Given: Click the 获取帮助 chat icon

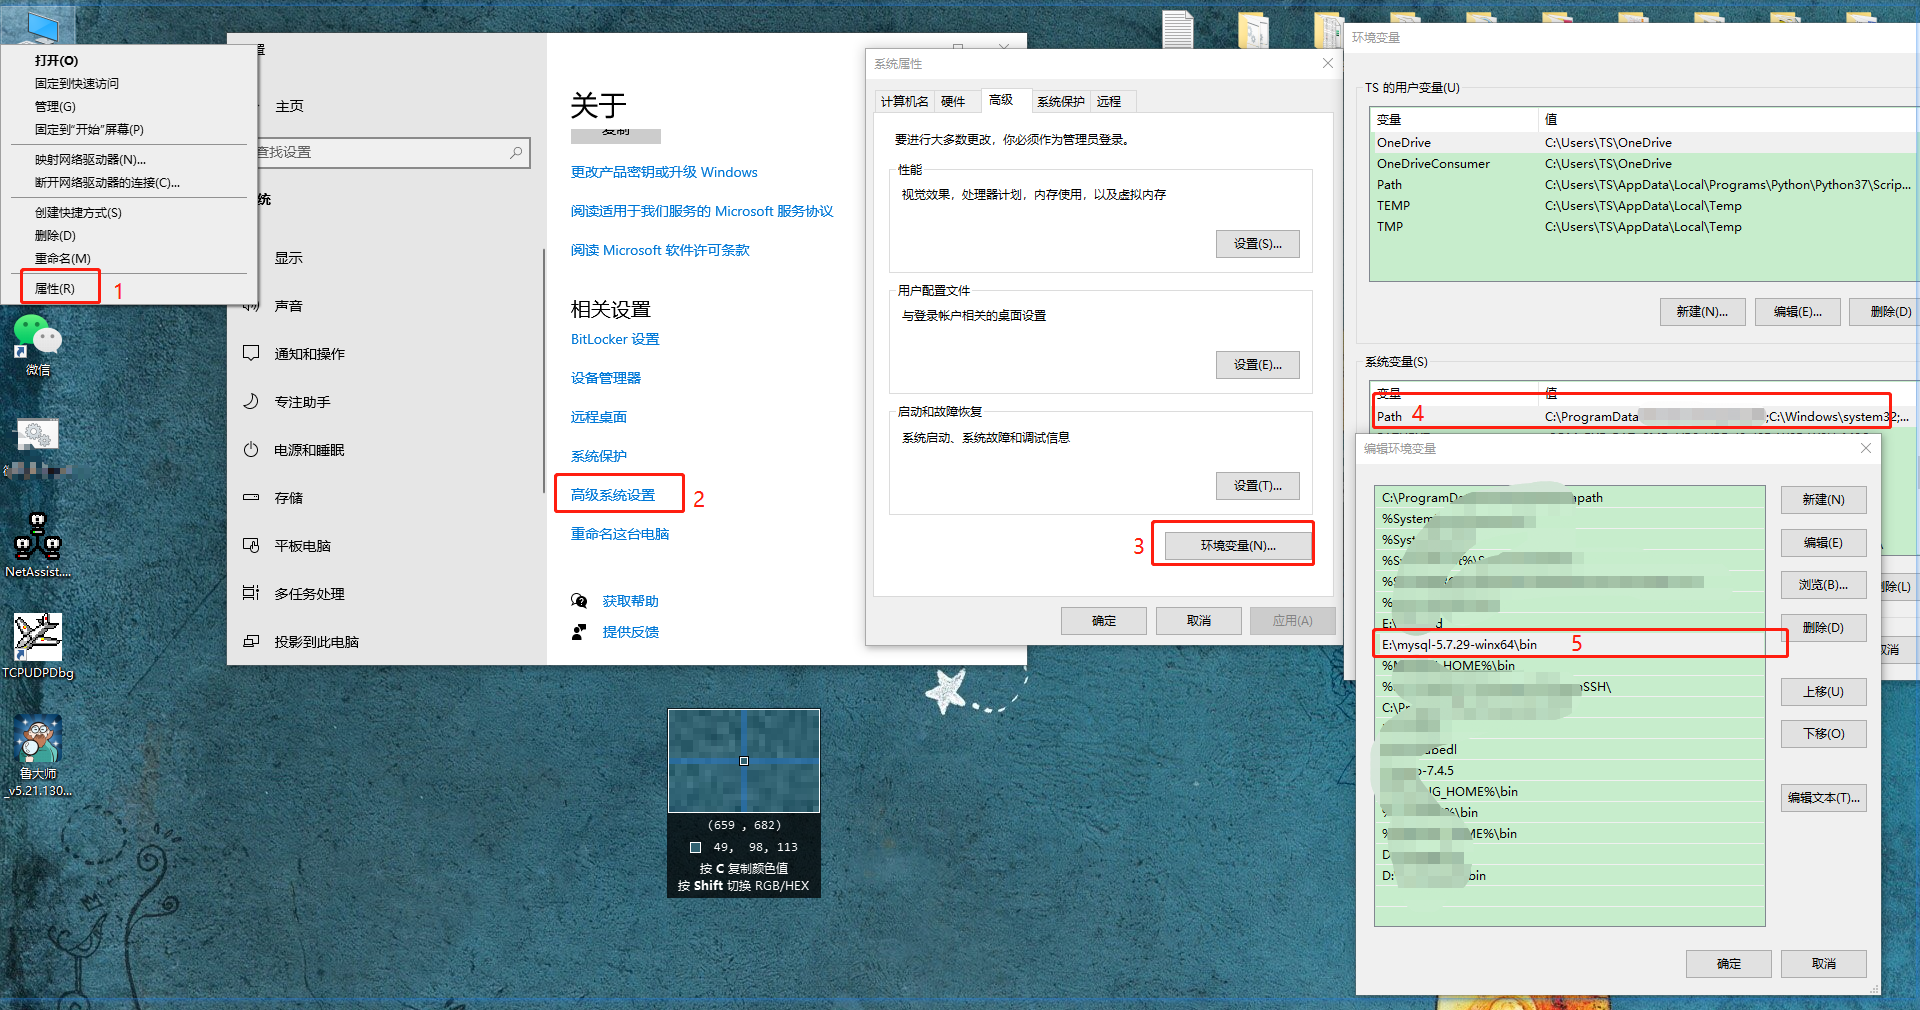Looking at the screenshot, I should [579, 601].
